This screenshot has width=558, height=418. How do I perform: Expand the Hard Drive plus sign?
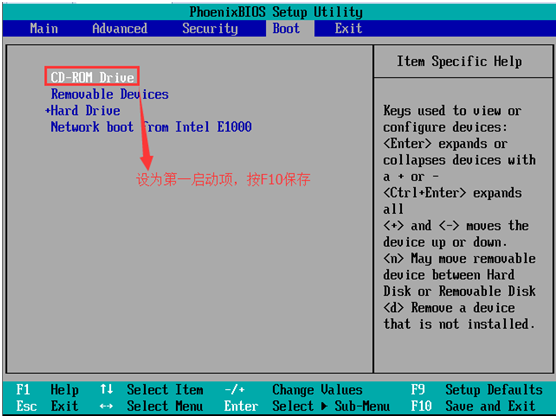click(47, 111)
